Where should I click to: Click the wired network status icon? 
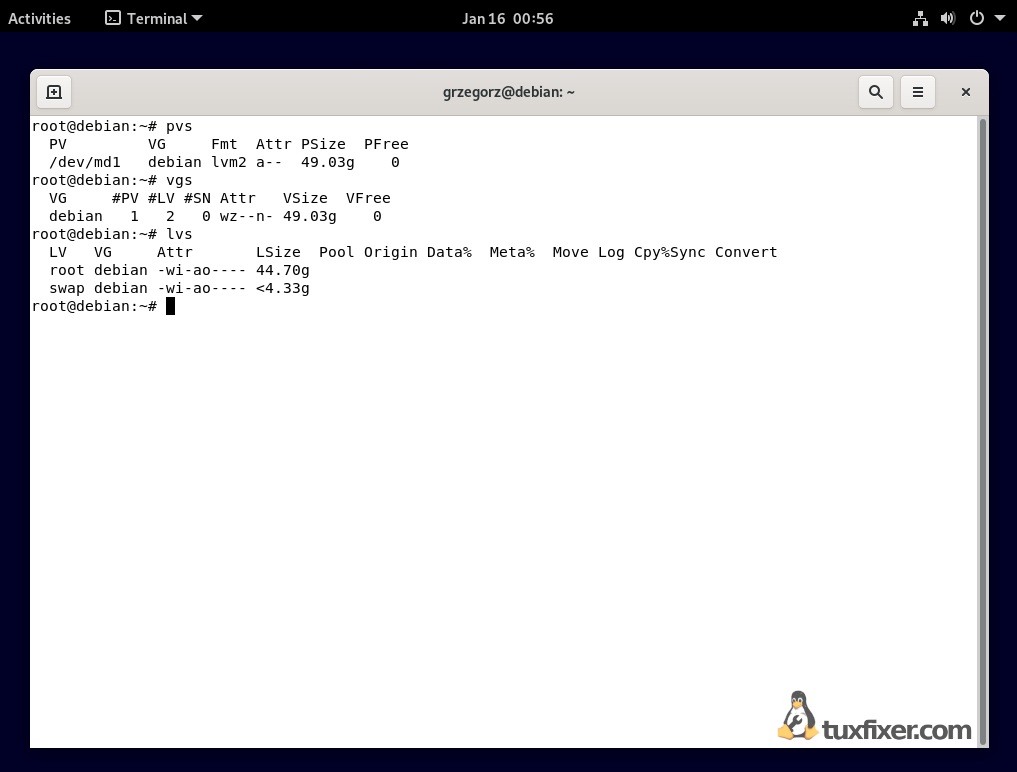click(921, 18)
